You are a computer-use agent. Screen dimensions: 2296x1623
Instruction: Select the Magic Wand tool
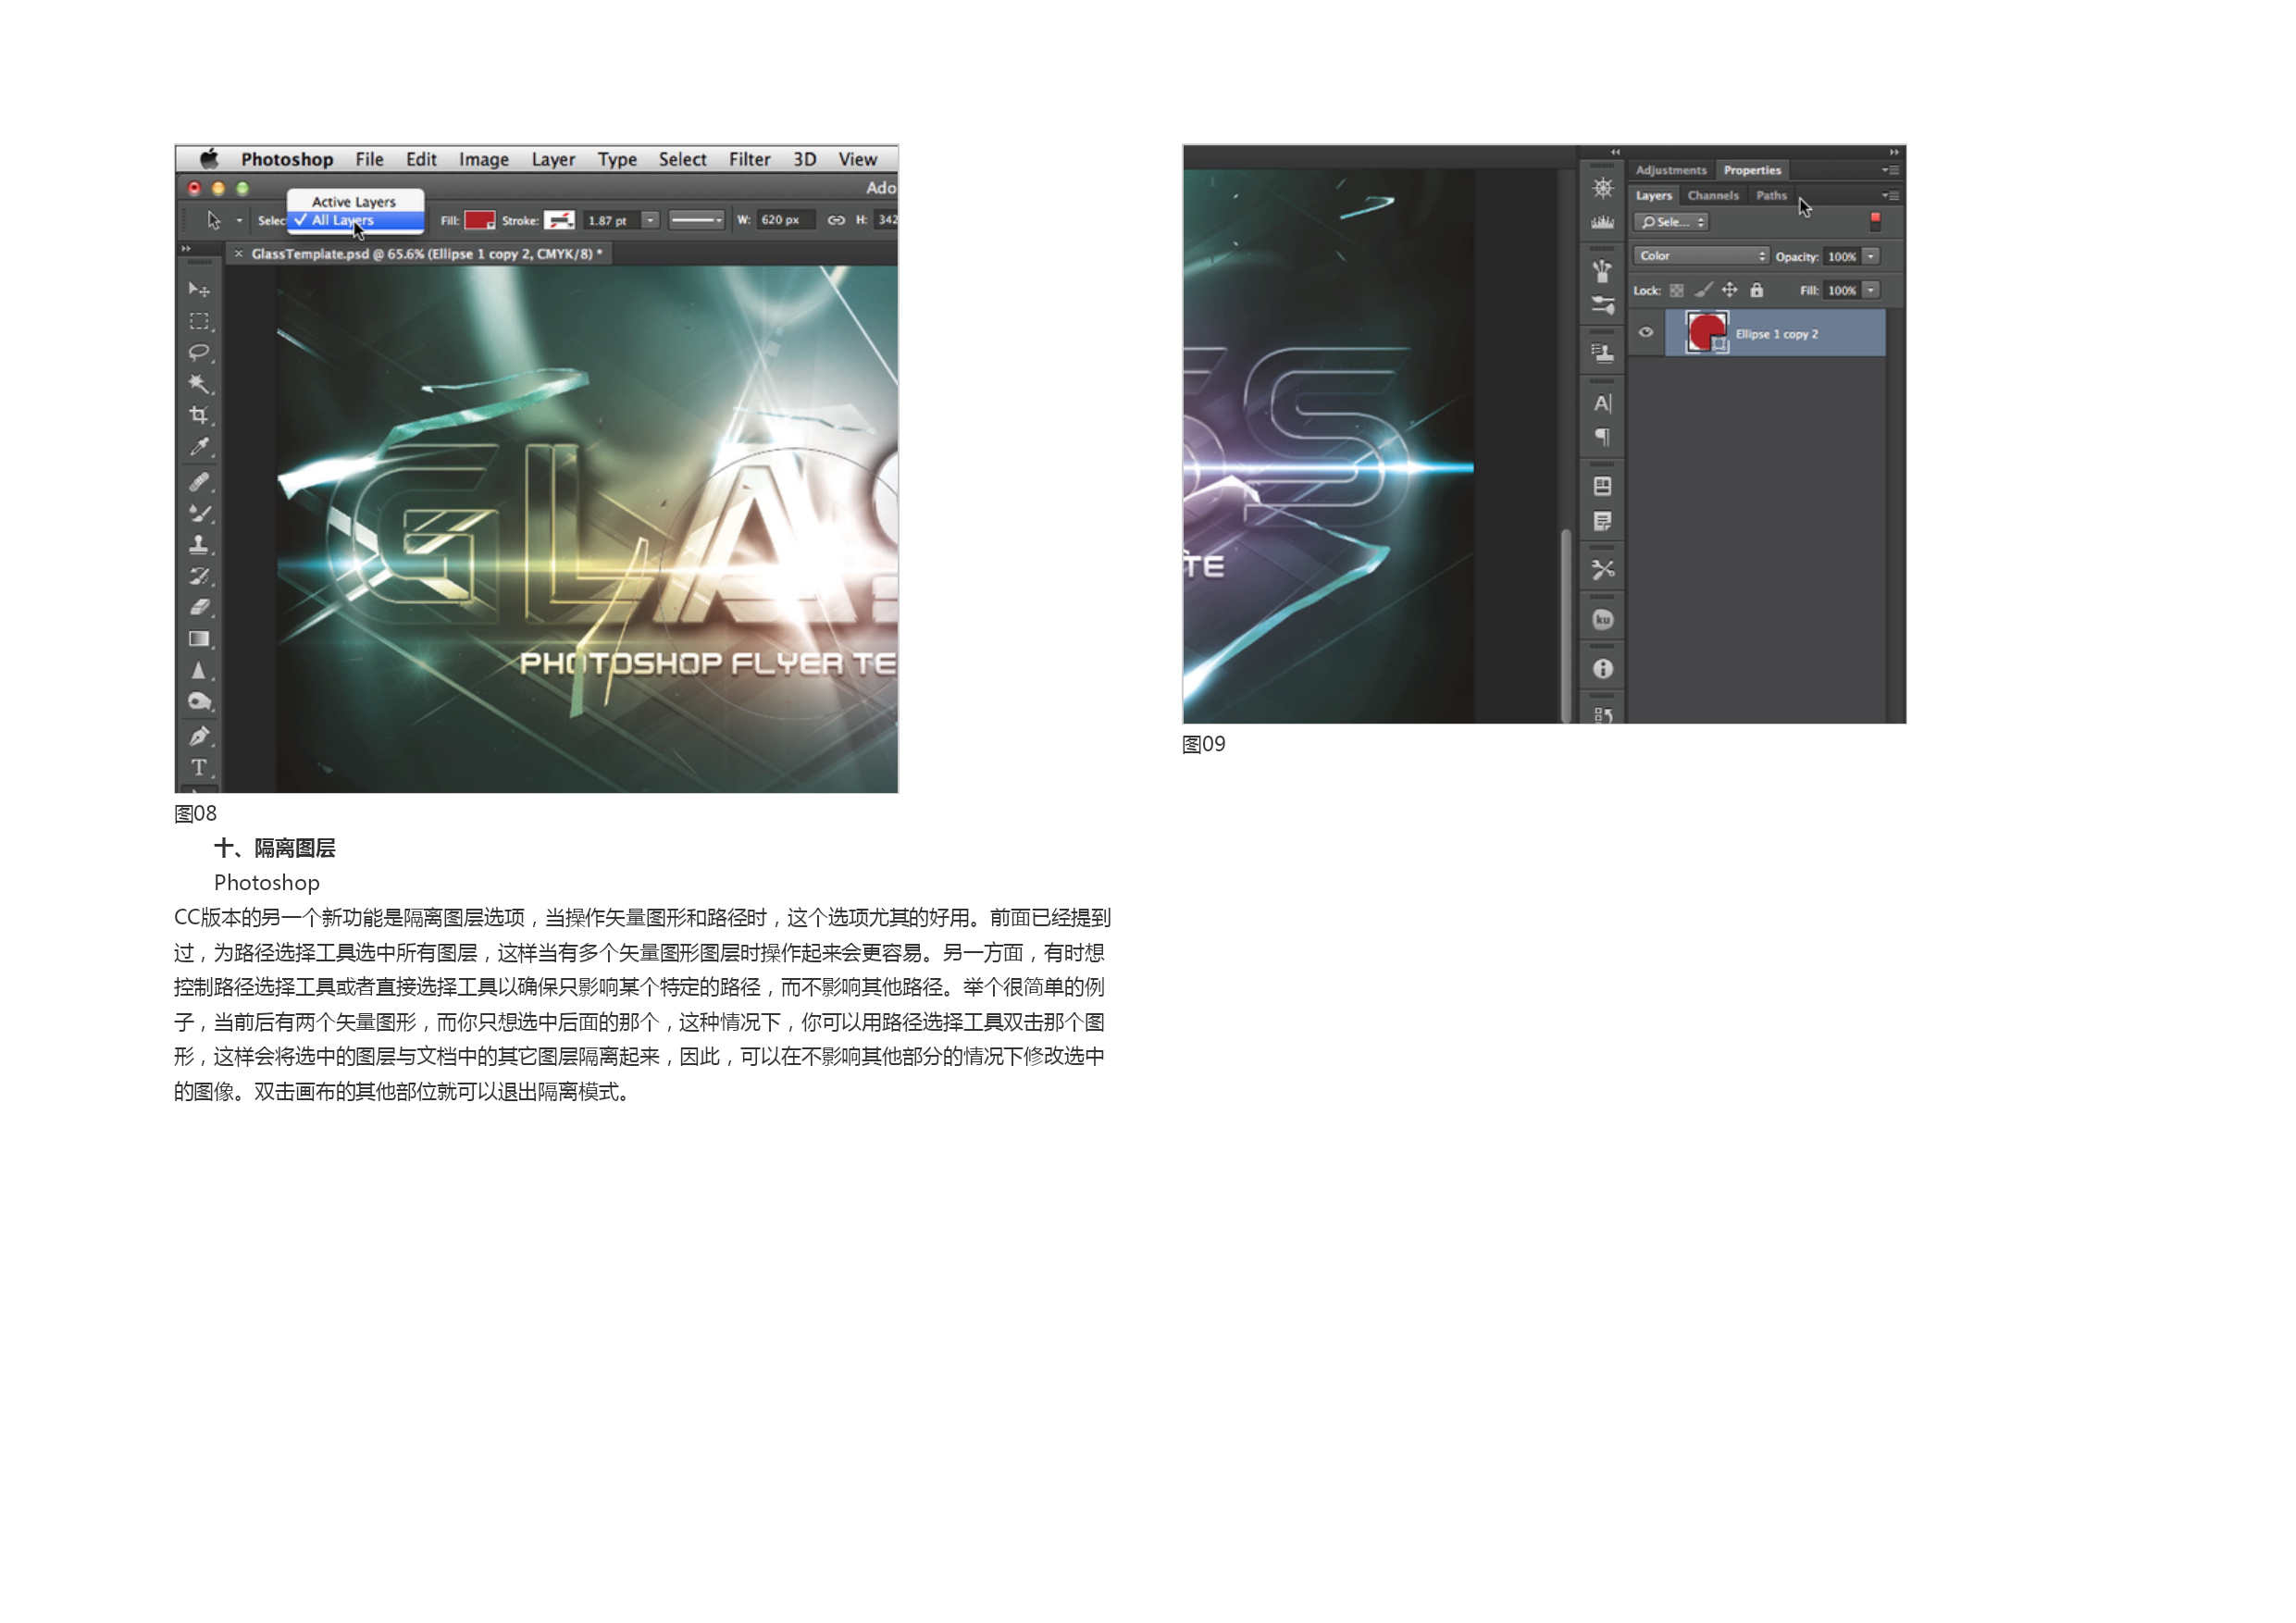199,384
